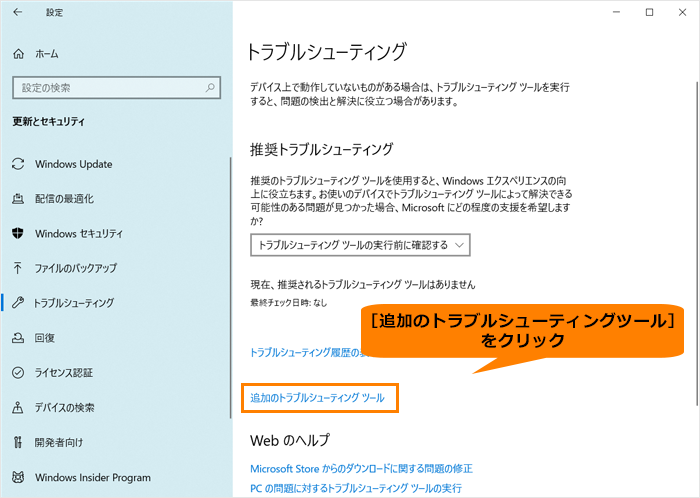Image resolution: width=700 pixels, height=498 pixels.
Task: Open ホーム in the sidebar
Action: coord(47,54)
